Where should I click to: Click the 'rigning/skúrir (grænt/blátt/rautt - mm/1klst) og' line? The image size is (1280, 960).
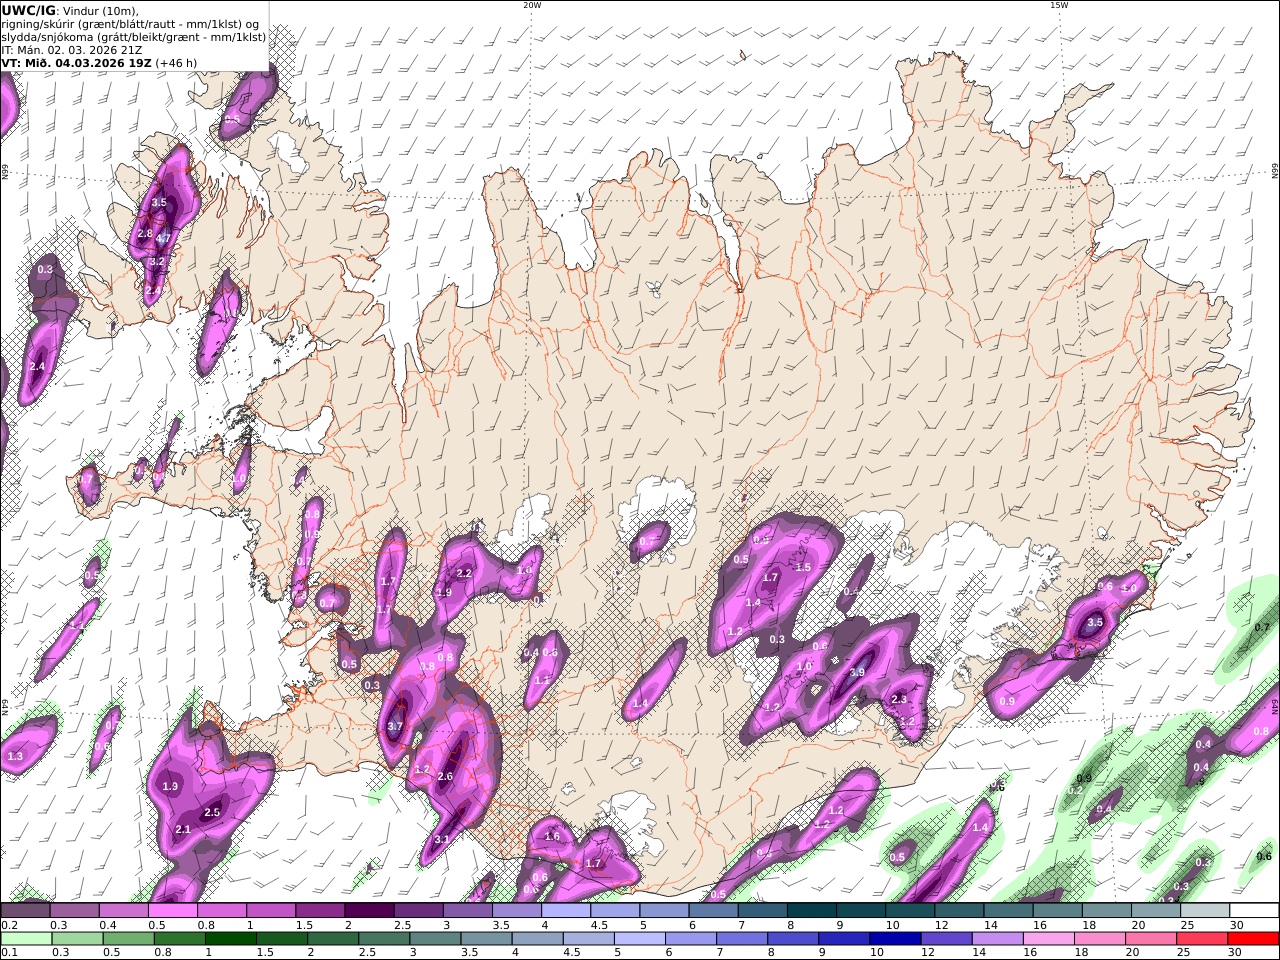130,23
